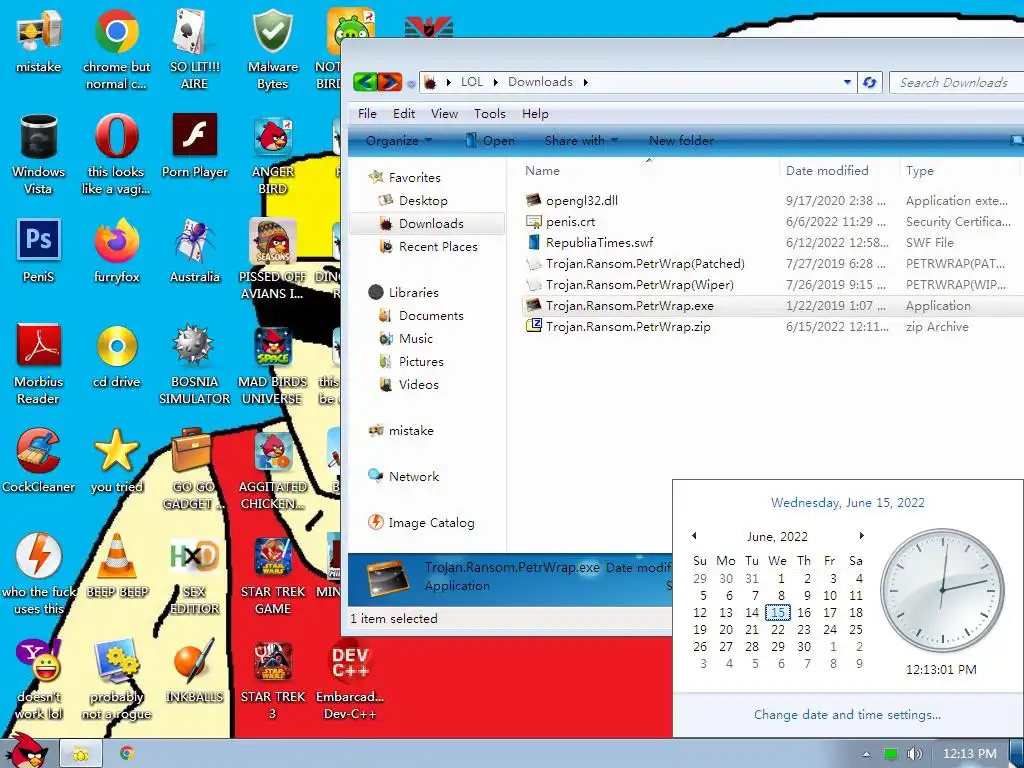
Task: Sort by the Name column header
Action: [x=648, y=170]
